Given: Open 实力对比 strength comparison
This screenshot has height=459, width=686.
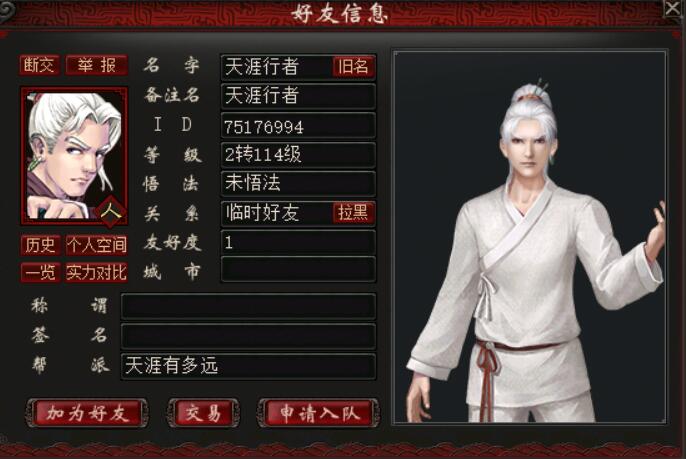Looking at the screenshot, I should 97,272.
